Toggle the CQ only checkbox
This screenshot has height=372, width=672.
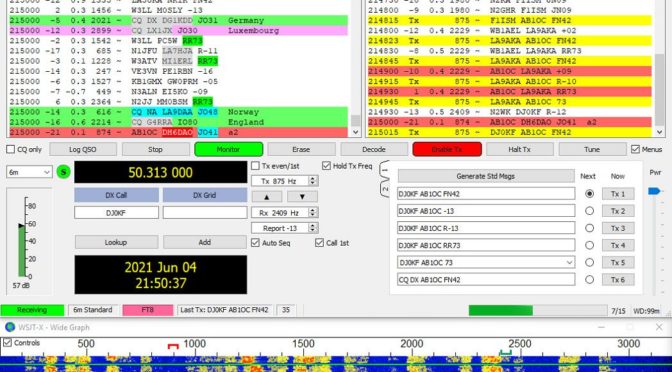11,150
